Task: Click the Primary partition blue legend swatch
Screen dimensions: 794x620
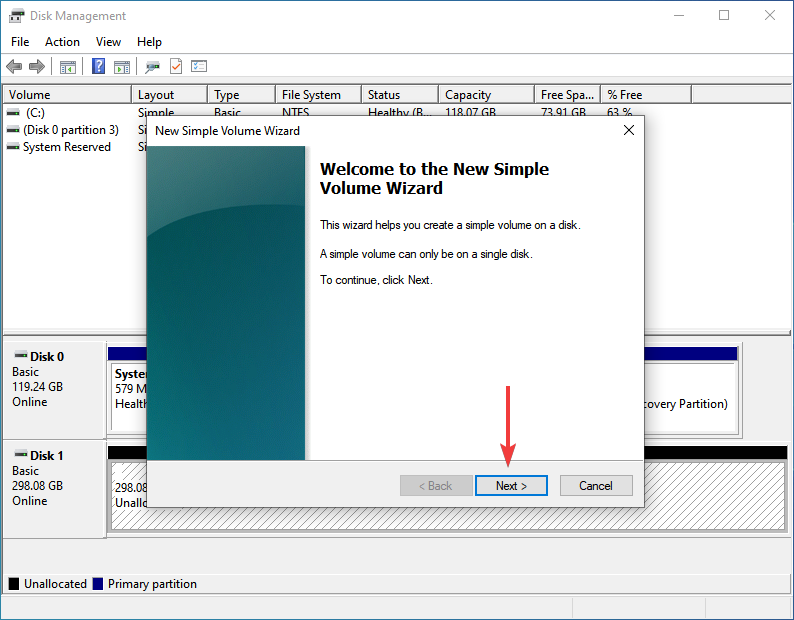Action: point(98,584)
